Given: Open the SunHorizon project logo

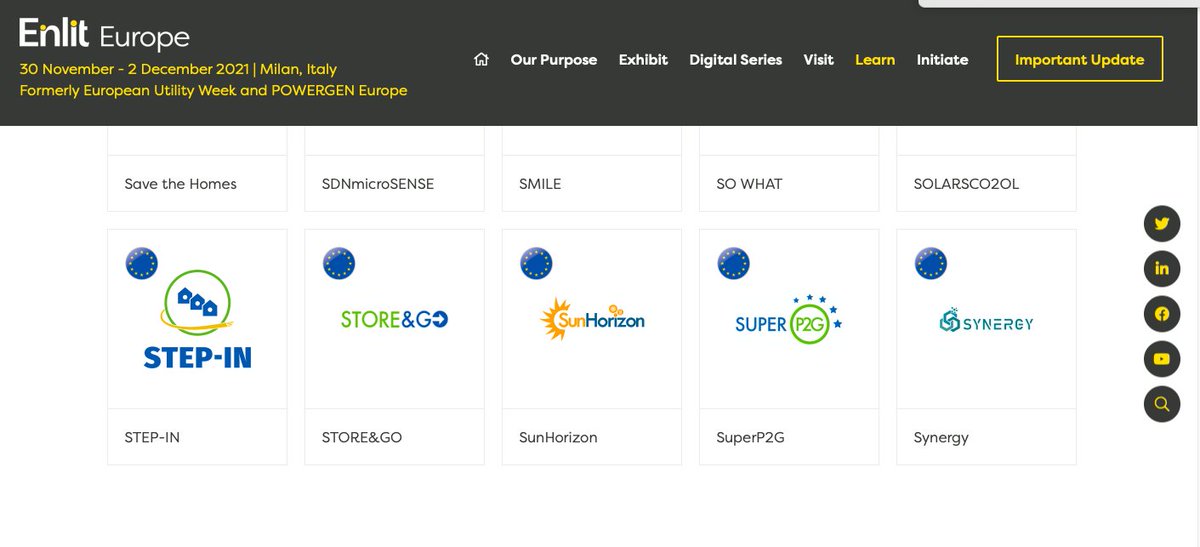Looking at the screenshot, I should [592, 320].
